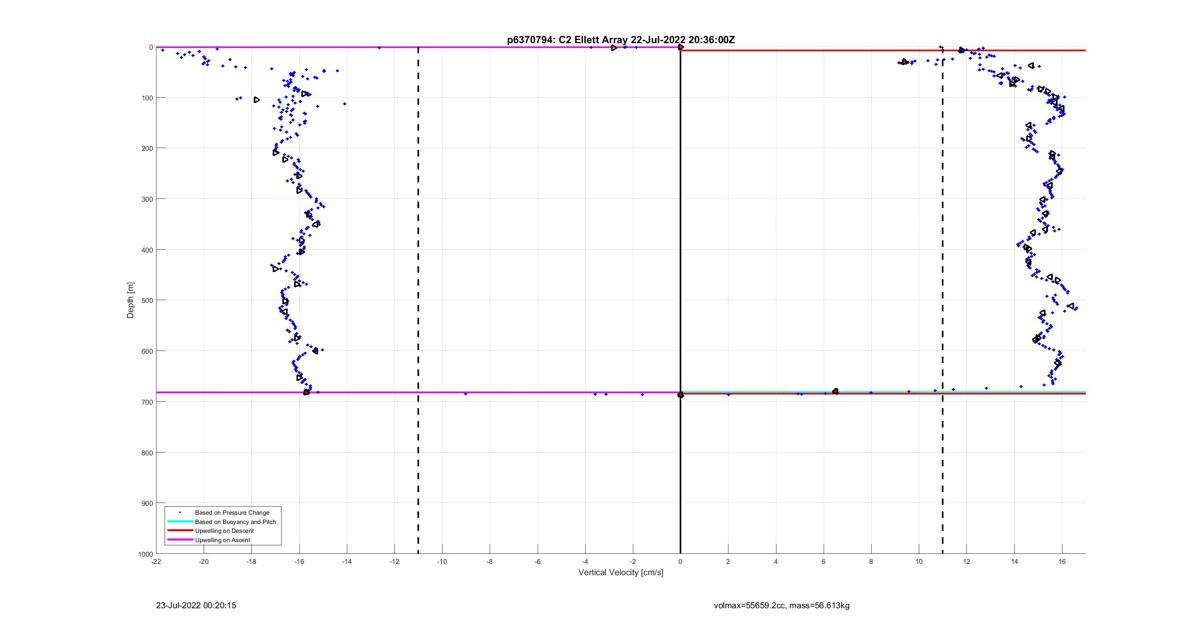
Task: Click x-axis tick label '-12'
Action: [395, 561]
